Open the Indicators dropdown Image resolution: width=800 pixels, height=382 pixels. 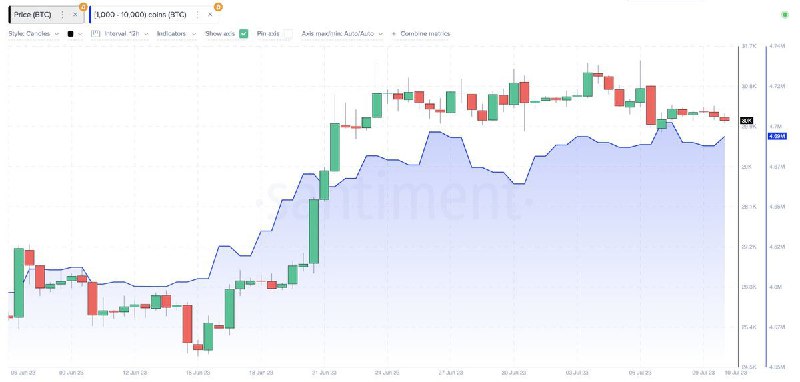(177, 34)
